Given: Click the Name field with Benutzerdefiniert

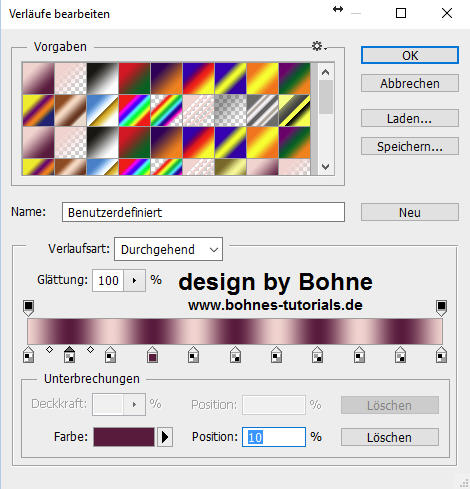Looking at the screenshot, I should (x=203, y=212).
